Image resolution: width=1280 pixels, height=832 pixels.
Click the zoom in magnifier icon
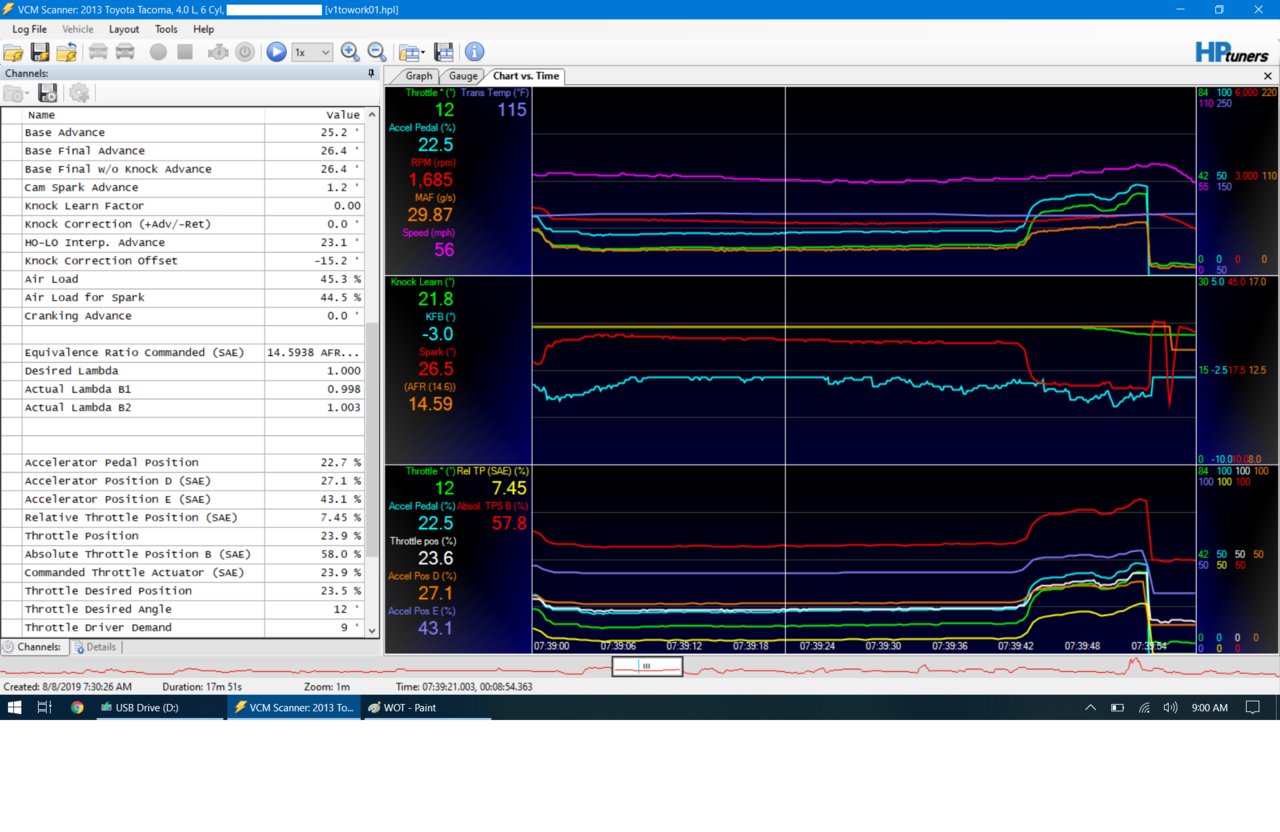click(x=350, y=52)
